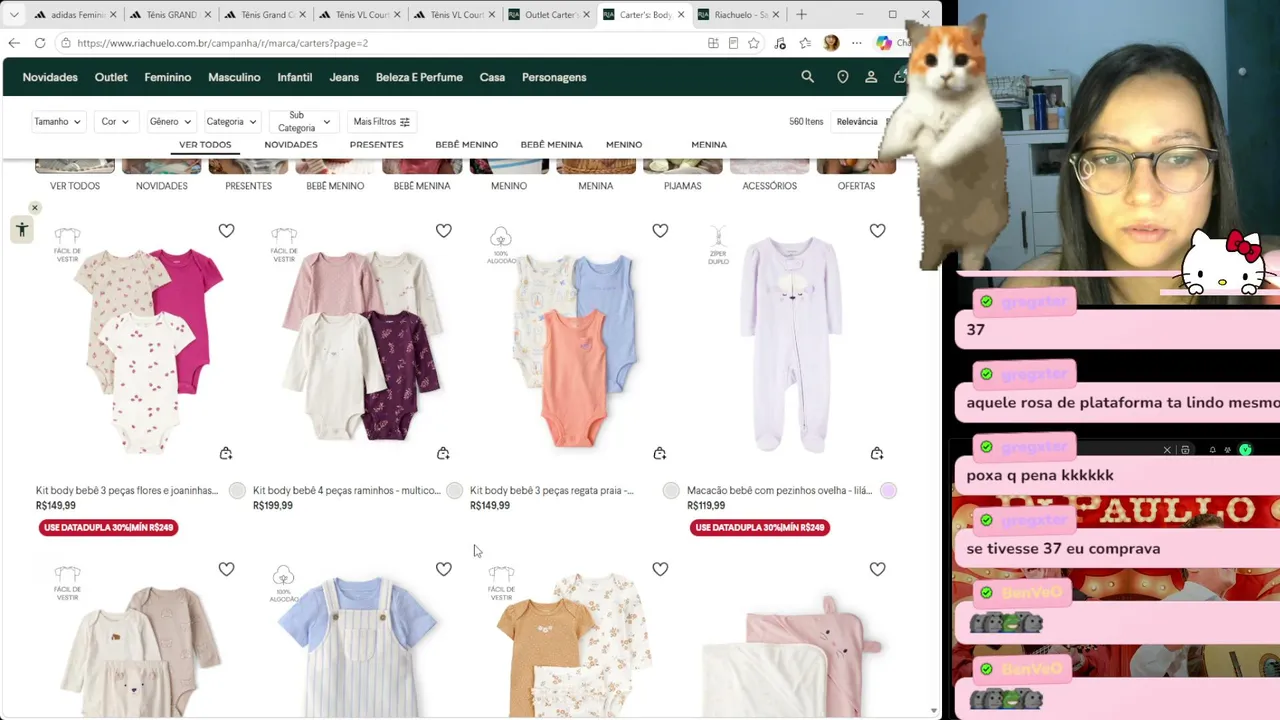The image size is (1280, 720).
Task: Open the Feminino menu
Action: click(167, 77)
